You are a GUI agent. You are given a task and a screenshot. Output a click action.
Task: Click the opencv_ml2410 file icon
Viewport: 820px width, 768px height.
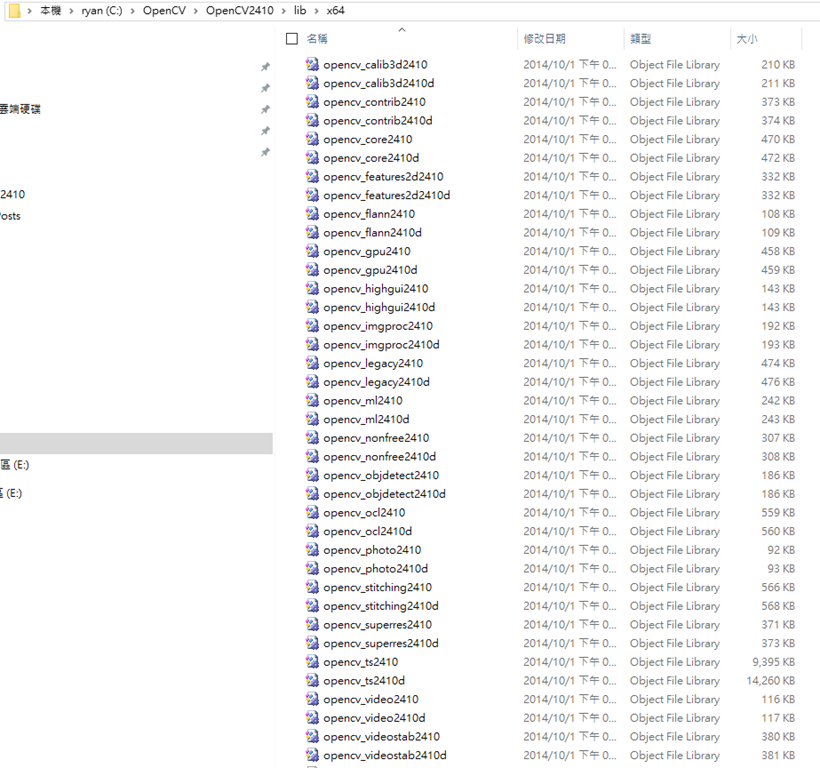coord(312,400)
